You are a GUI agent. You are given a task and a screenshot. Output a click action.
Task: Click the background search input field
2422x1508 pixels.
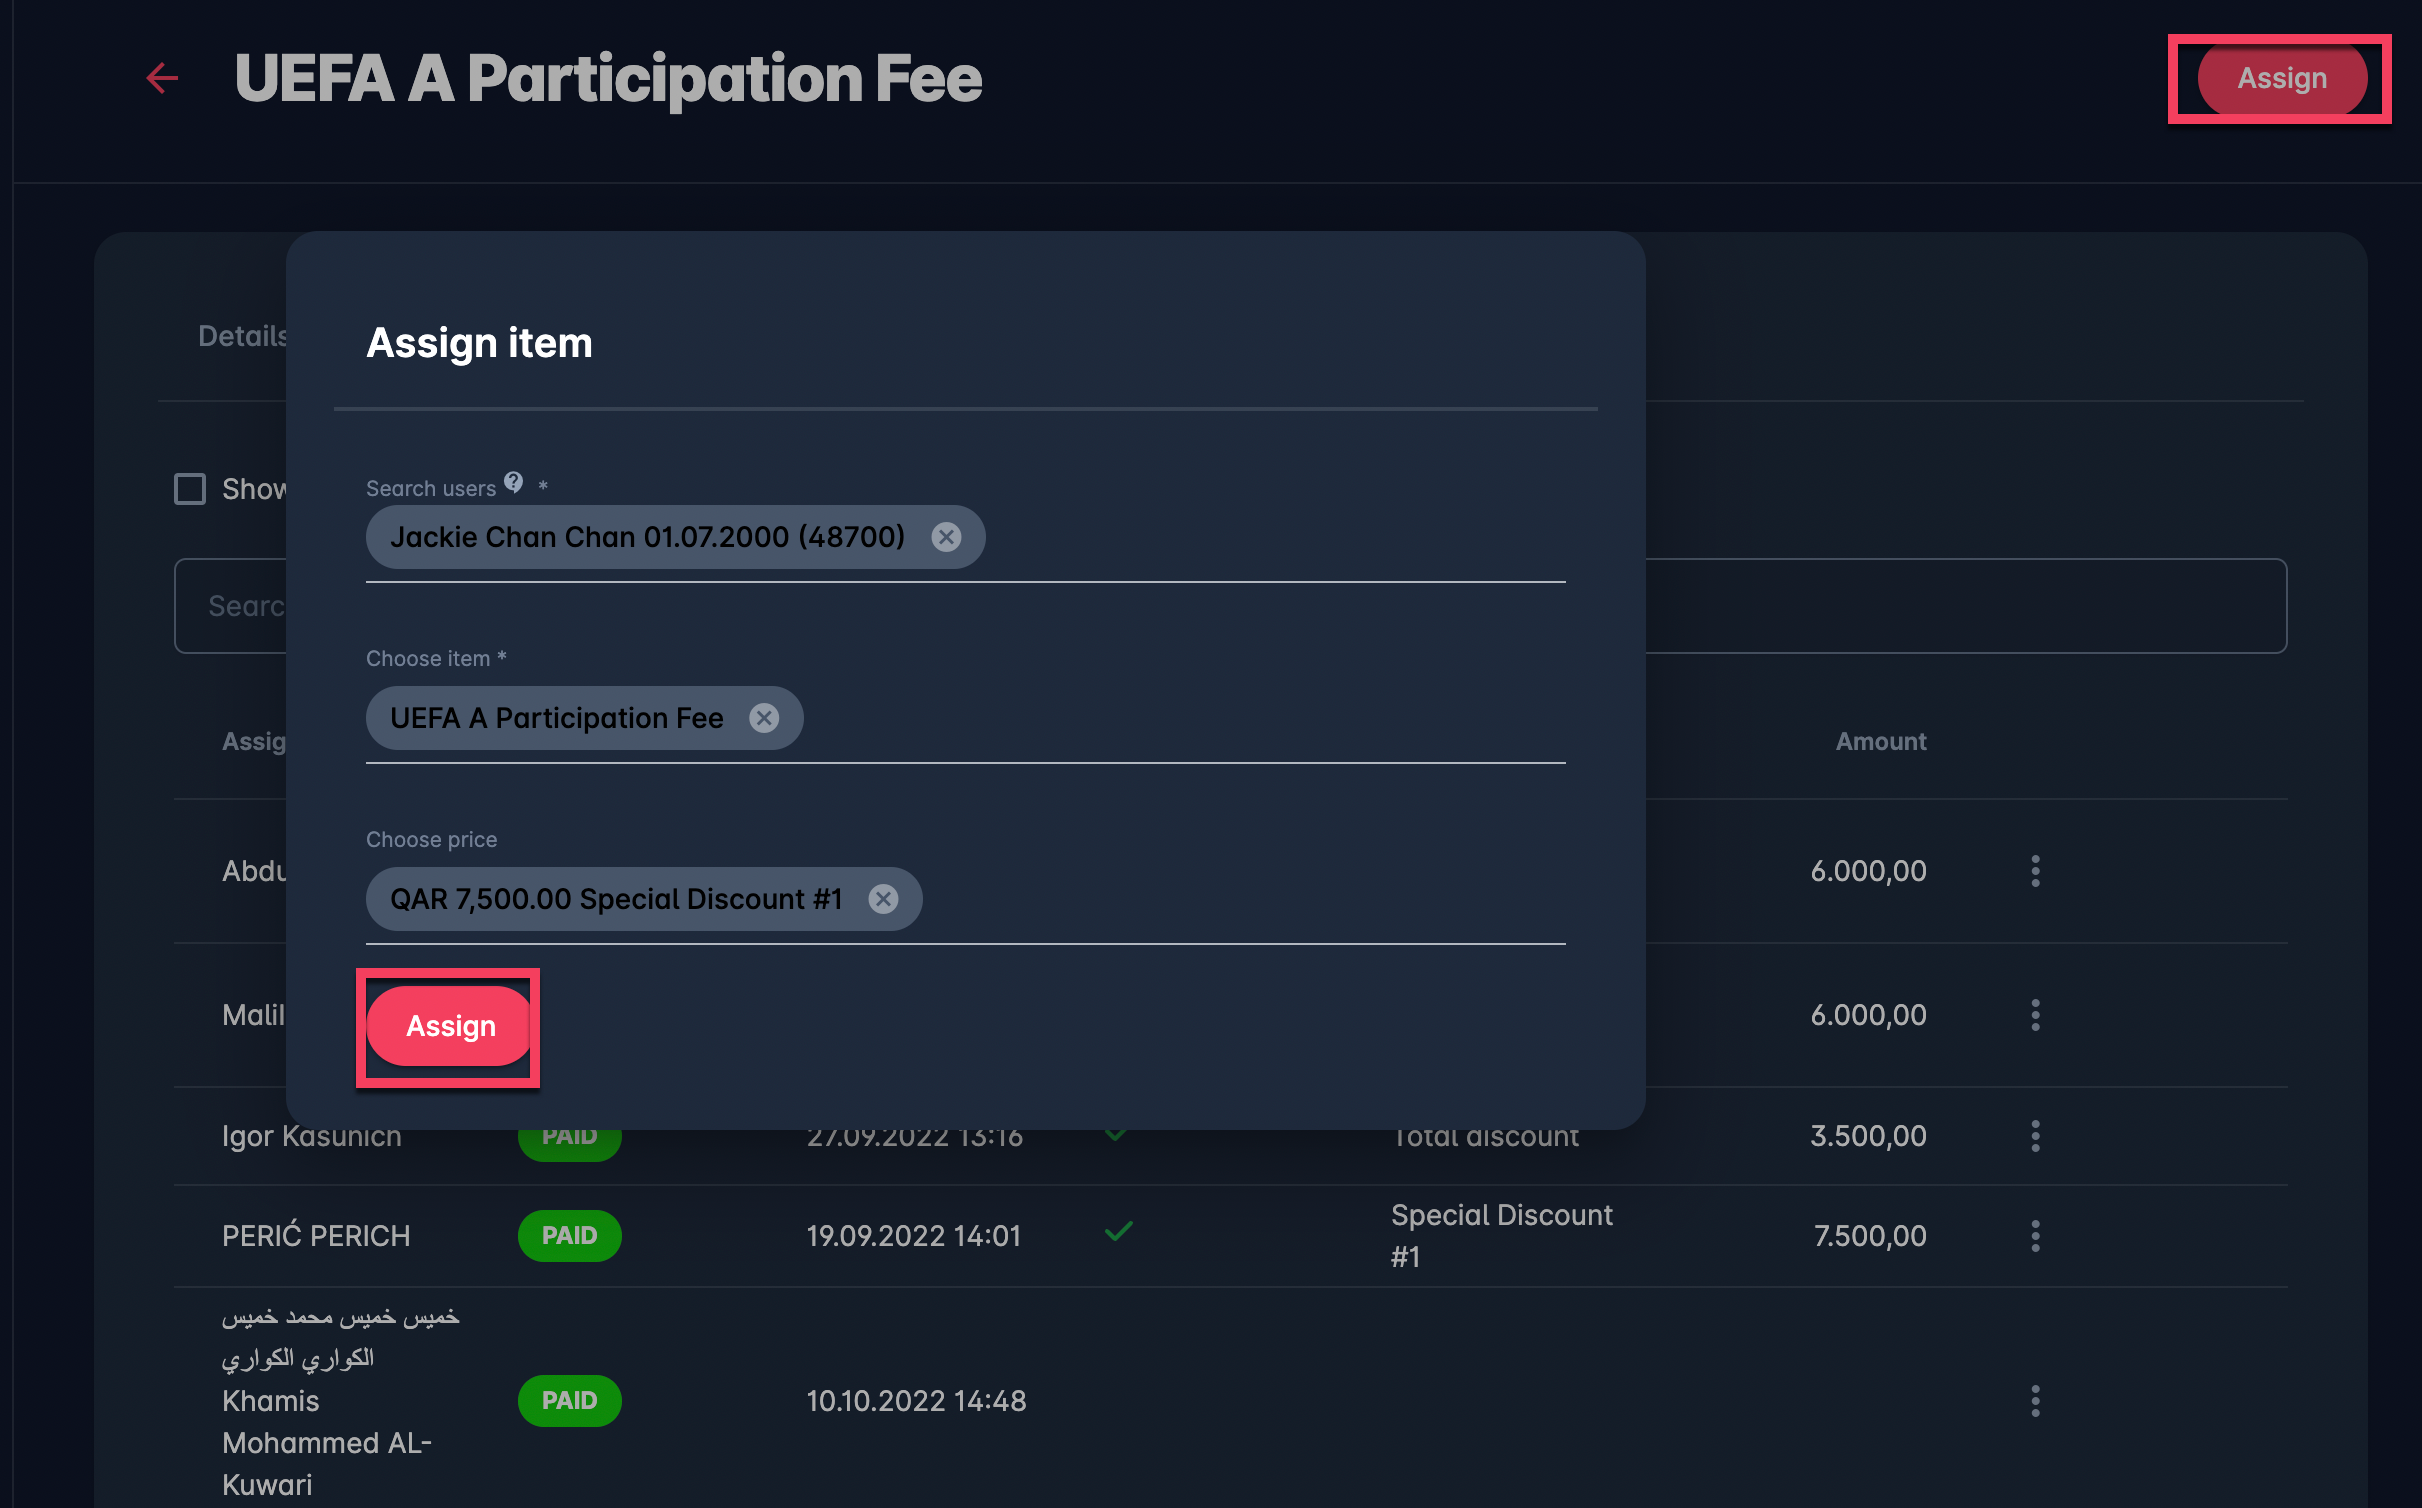click(x=1960, y=606)
